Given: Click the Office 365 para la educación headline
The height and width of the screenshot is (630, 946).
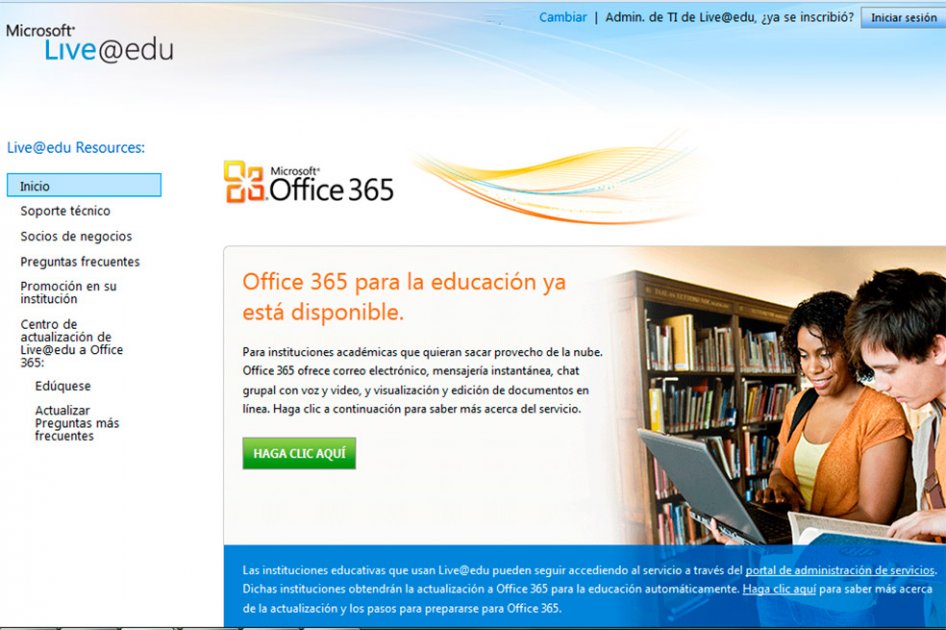Looking at the screenshot, I should [x=404, y=297].
